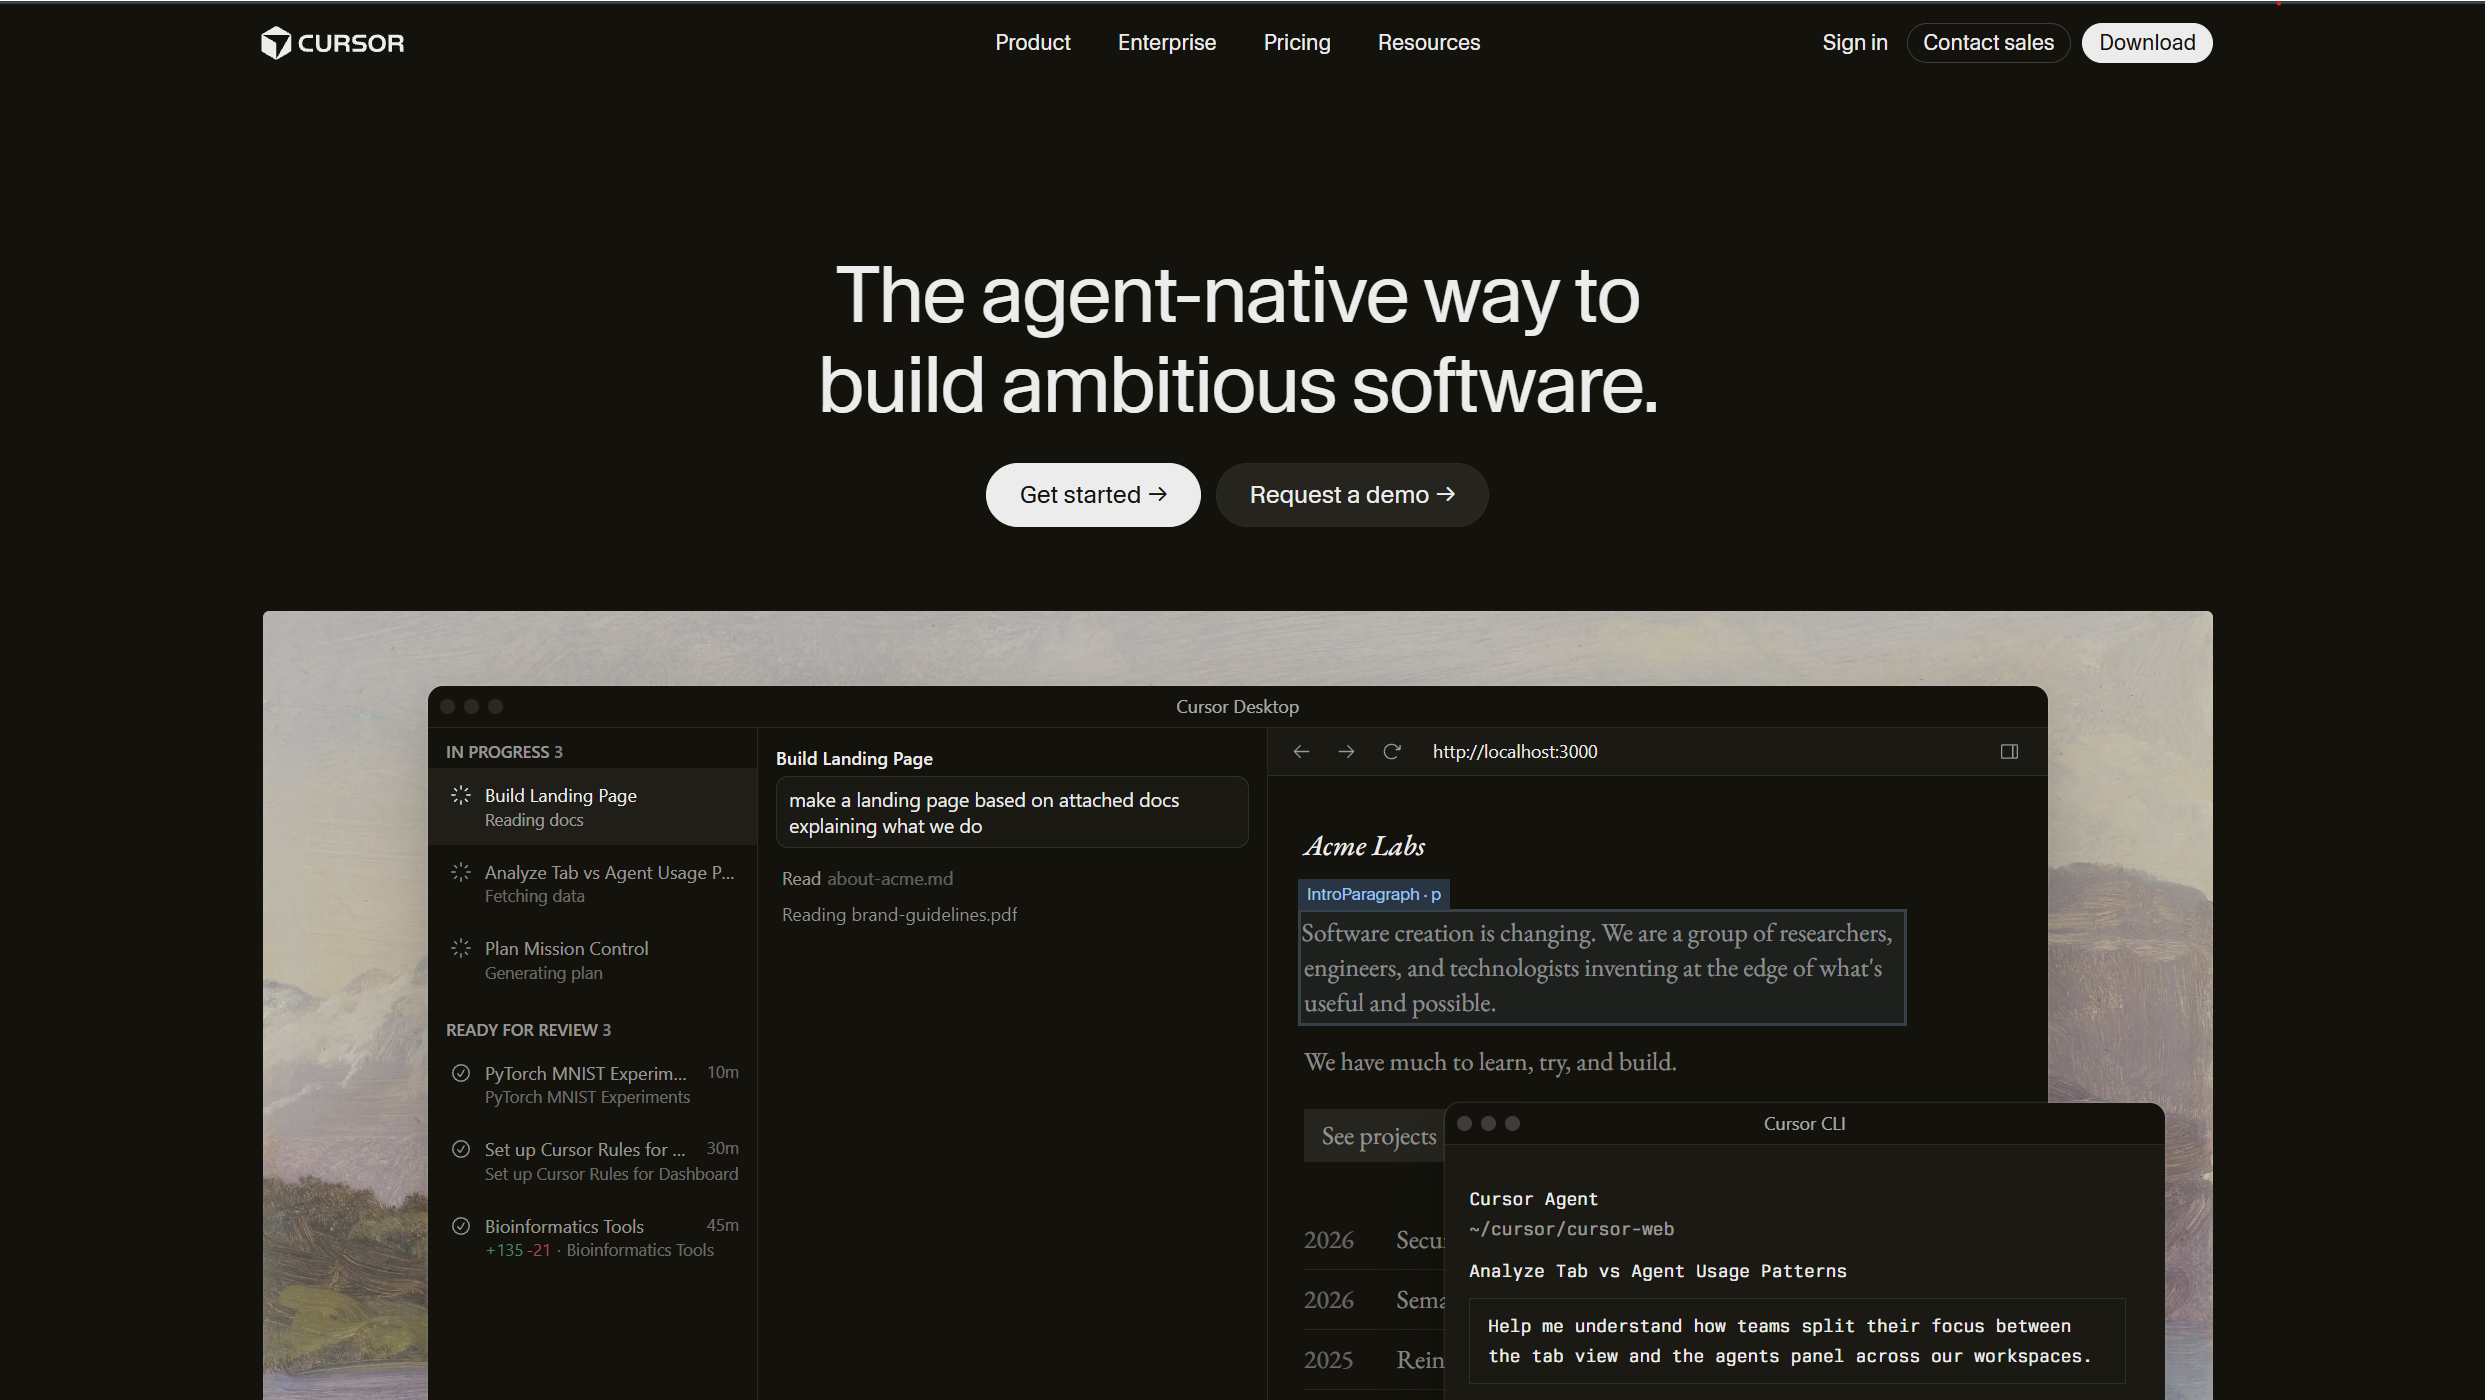Viewport: 2485px width, 1400px height.
Task: Click the spinner icon beside Plan Mission Control
Action: coord(460,948)
